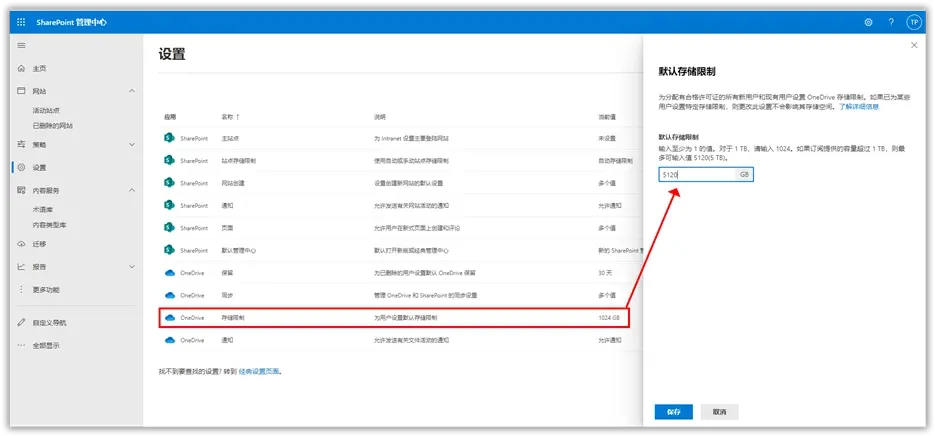The image size is (935, 436).
Task: Click the 保留 setting name
Action: [x=227, y=273]
